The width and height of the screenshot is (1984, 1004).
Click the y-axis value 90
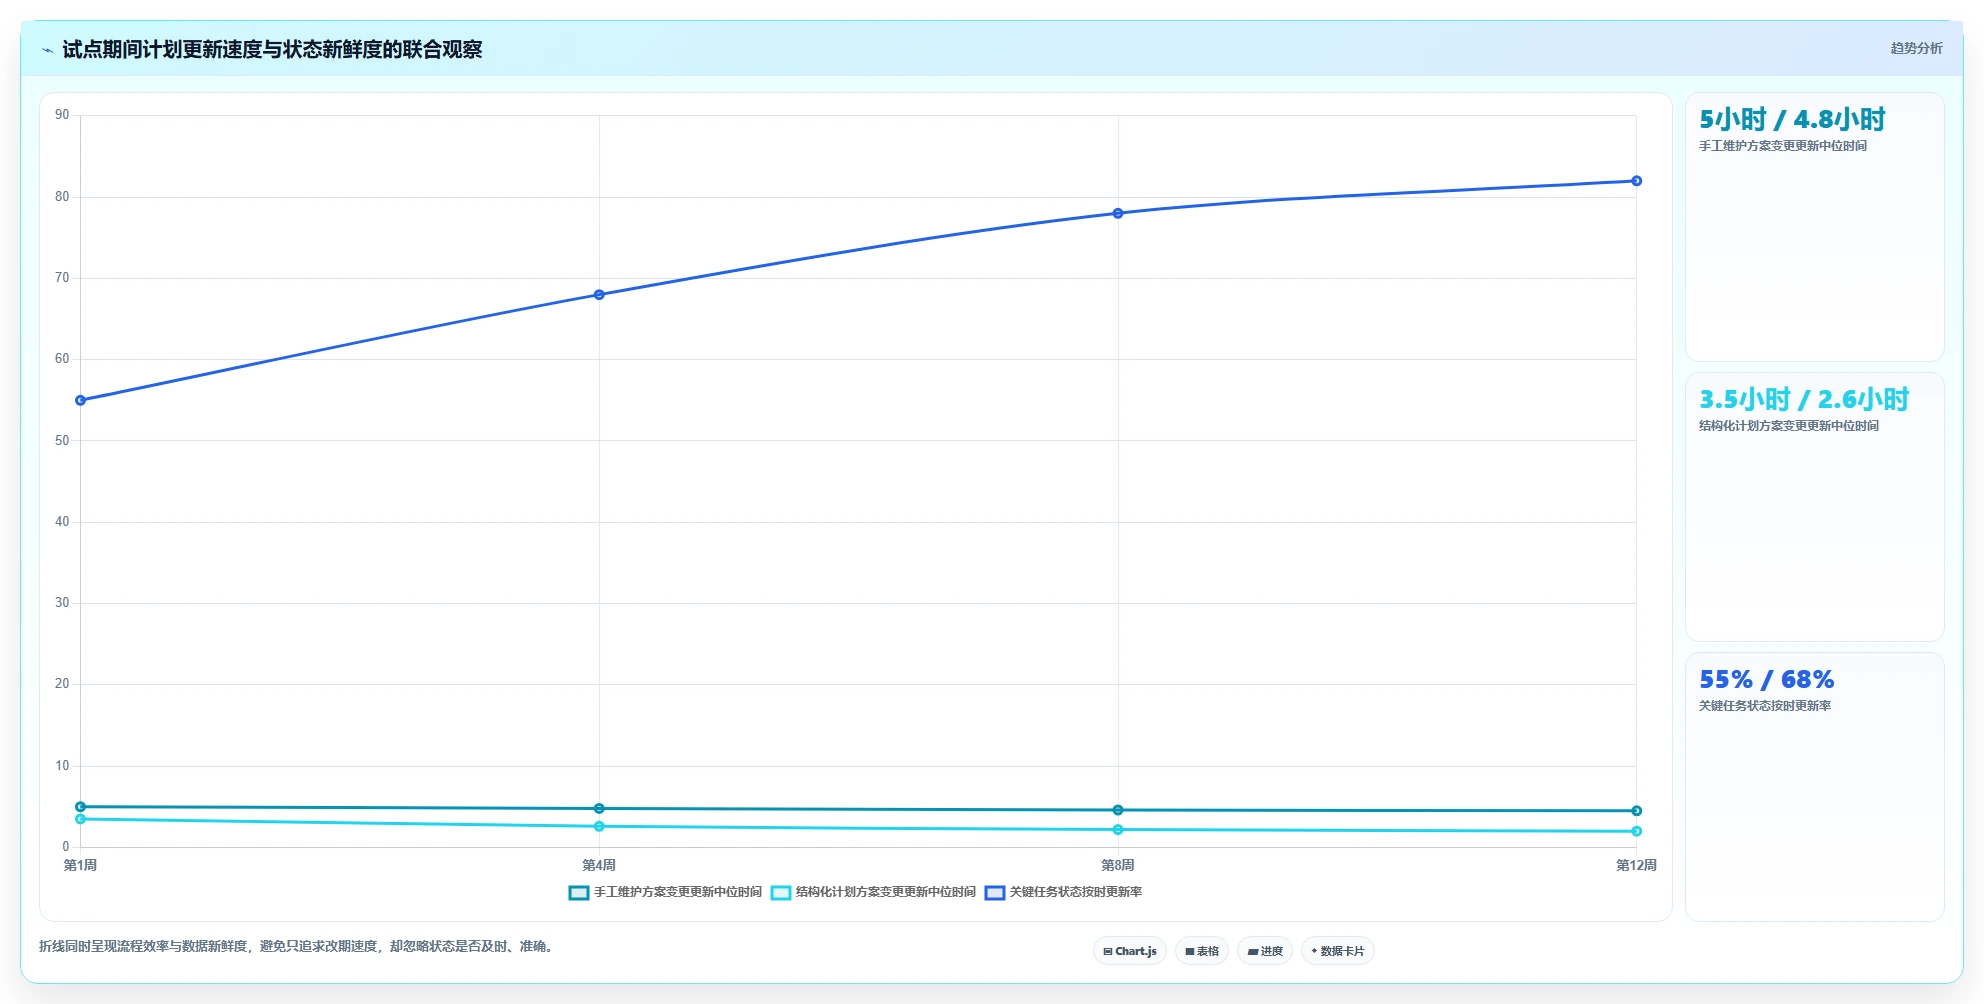click(62, 115)
